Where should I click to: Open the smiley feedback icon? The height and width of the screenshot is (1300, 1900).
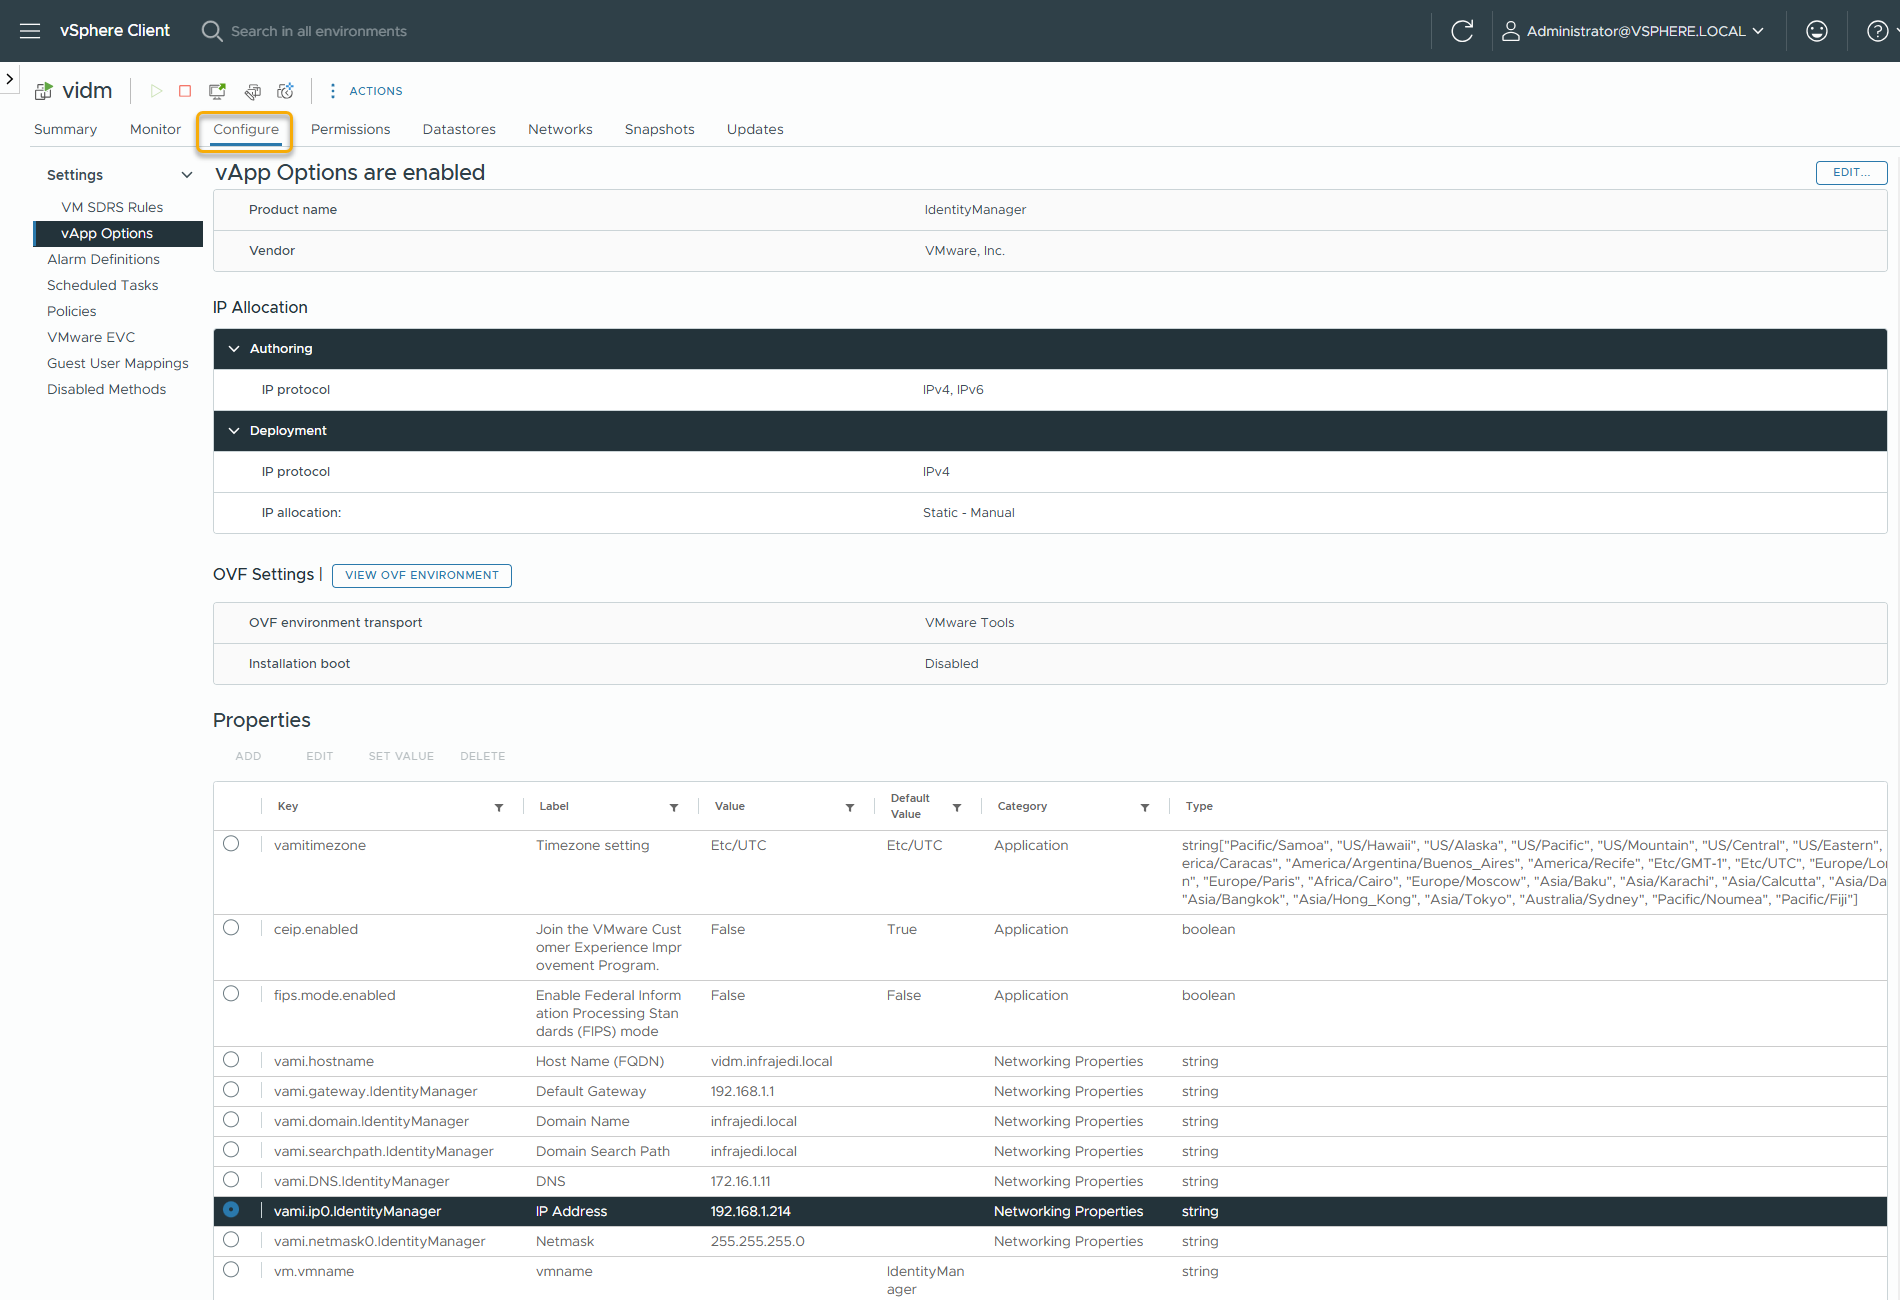coord(1816,31)
